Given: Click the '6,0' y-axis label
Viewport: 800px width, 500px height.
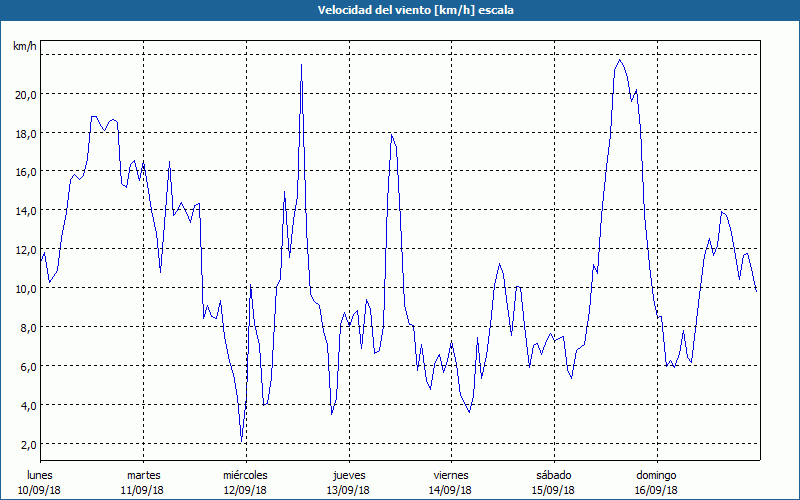Looking at the screenshot, I should point(28,367).
